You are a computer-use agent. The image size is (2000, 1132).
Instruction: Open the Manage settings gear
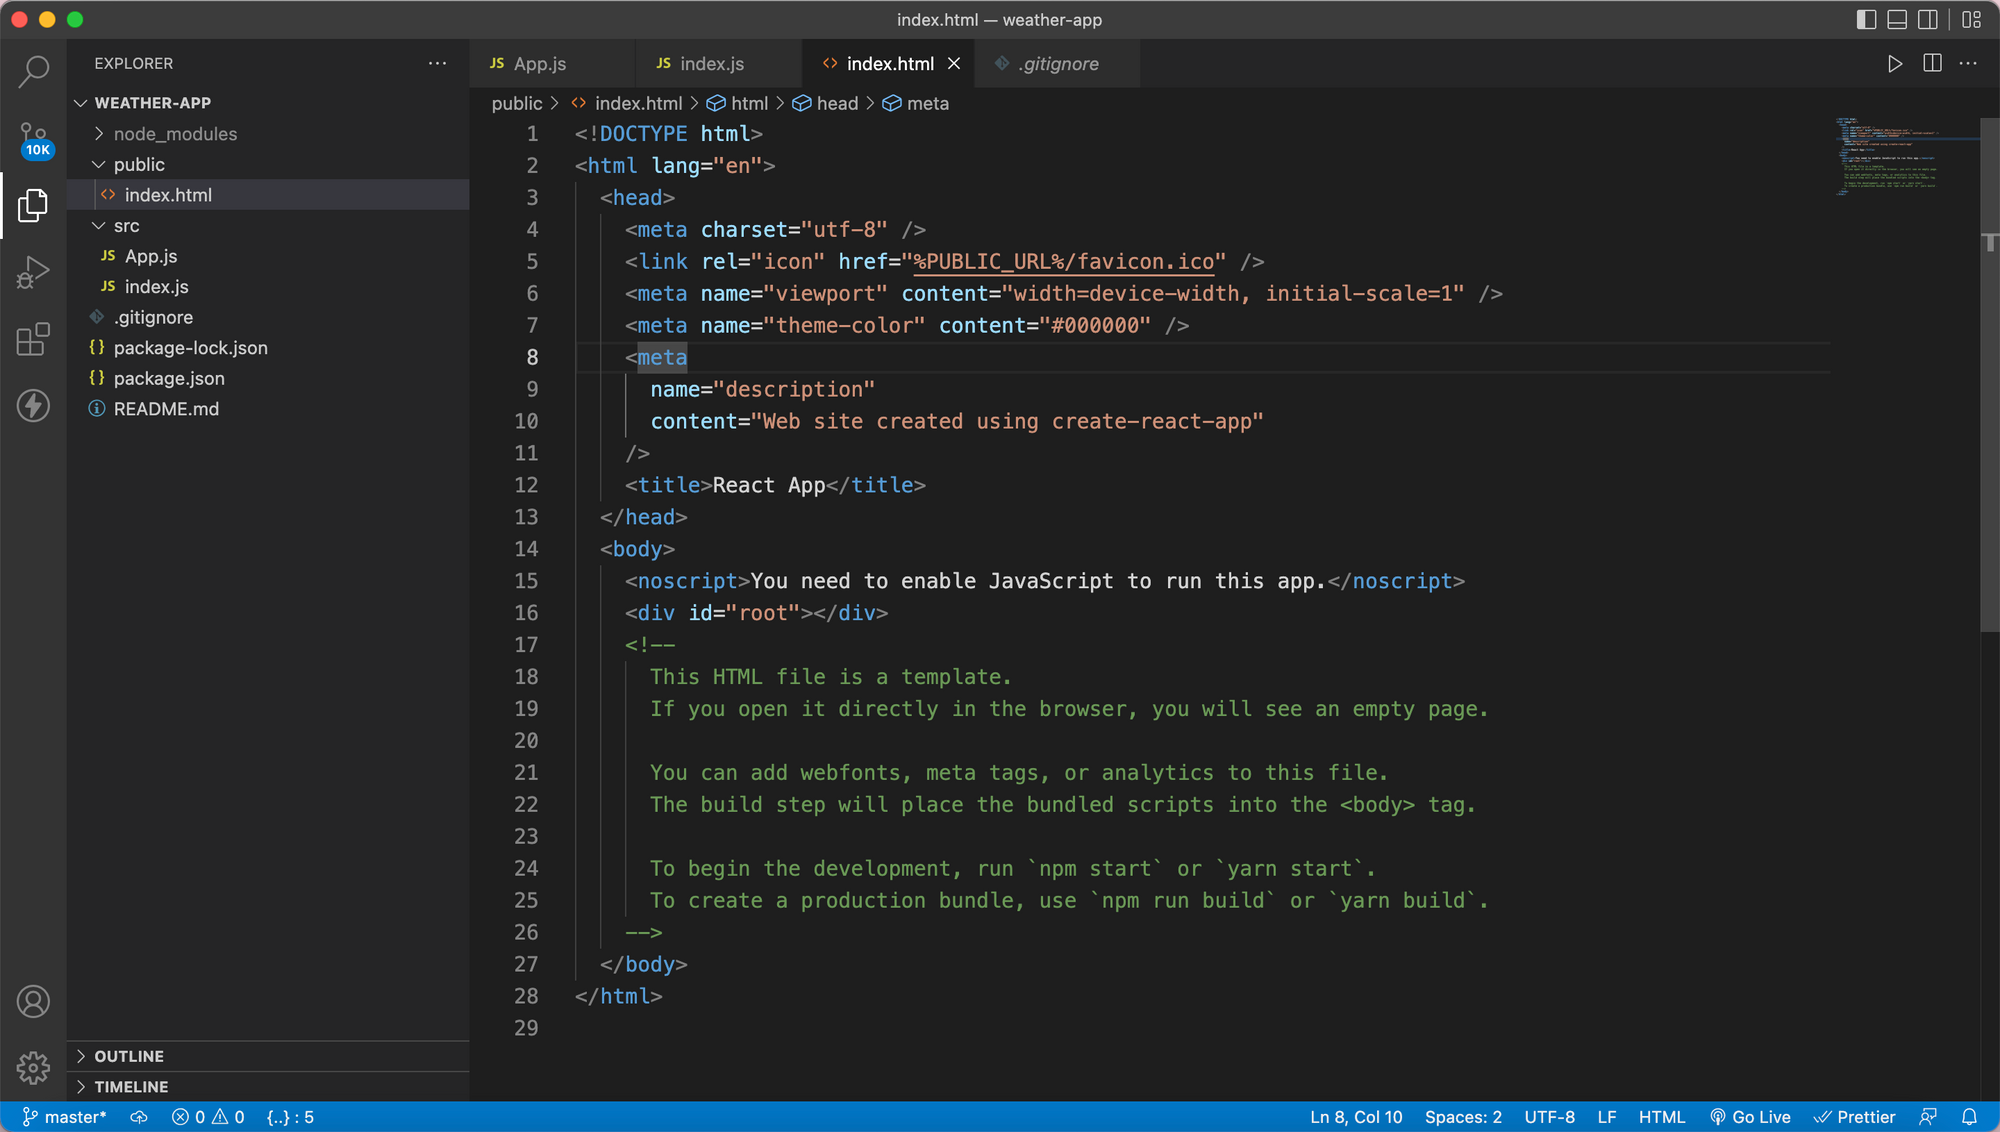tap(33, 1067)
